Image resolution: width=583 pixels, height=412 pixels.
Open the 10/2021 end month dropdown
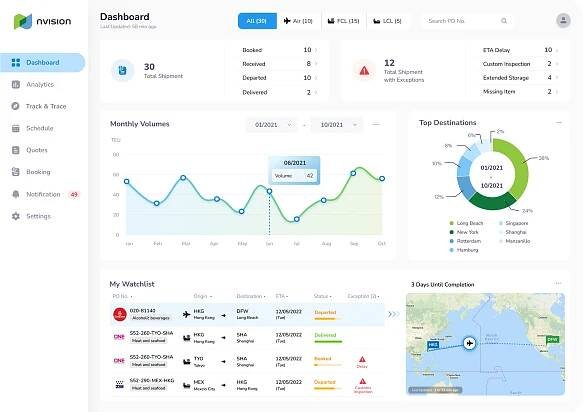[x=336, y=125]
